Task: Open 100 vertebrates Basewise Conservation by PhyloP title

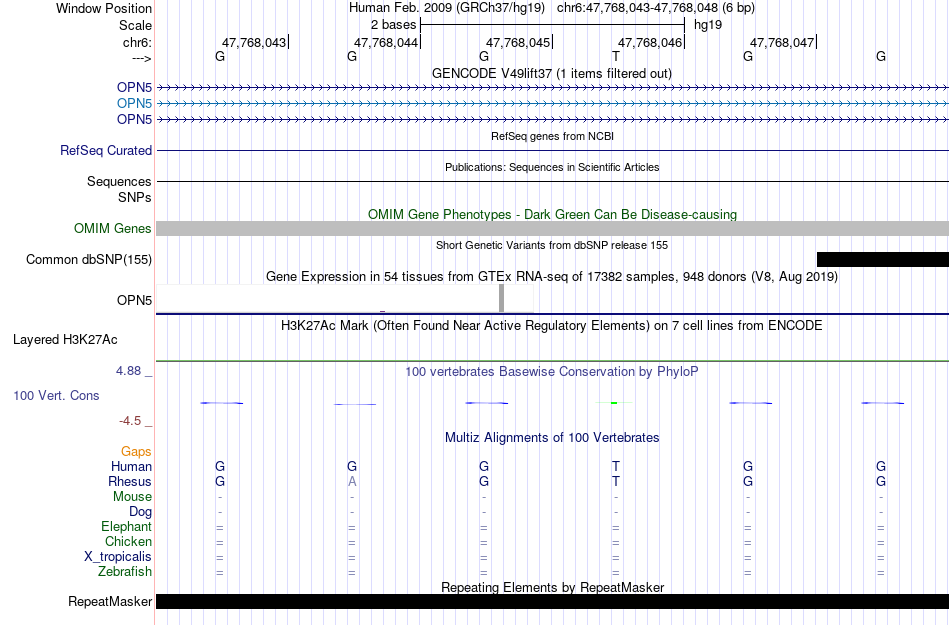Action: tap(552, 372)
